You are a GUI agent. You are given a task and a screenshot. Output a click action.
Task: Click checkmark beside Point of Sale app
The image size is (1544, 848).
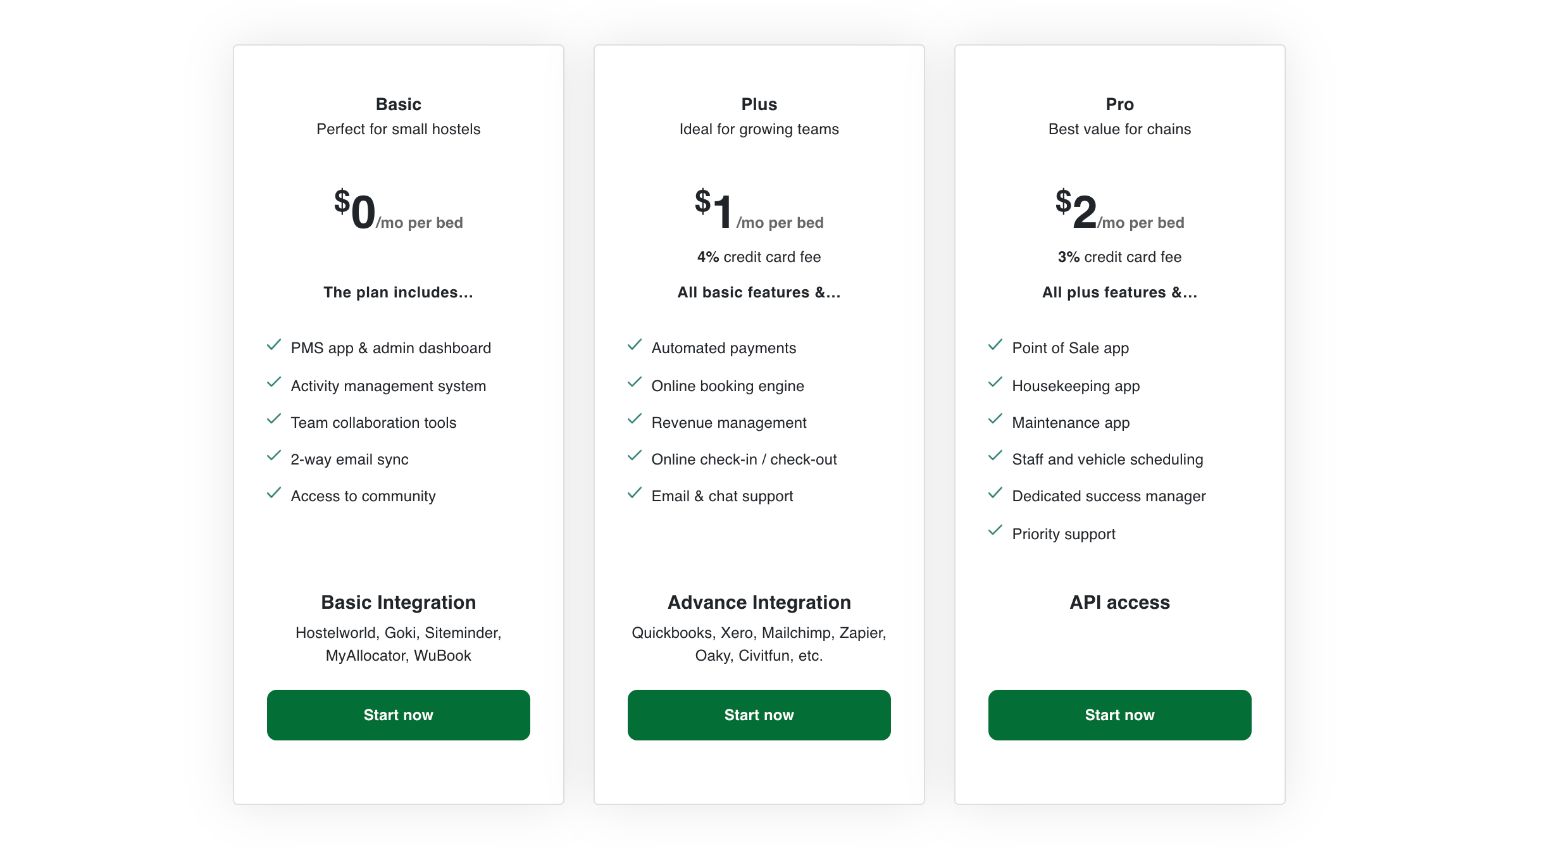(x=995, y=345)
